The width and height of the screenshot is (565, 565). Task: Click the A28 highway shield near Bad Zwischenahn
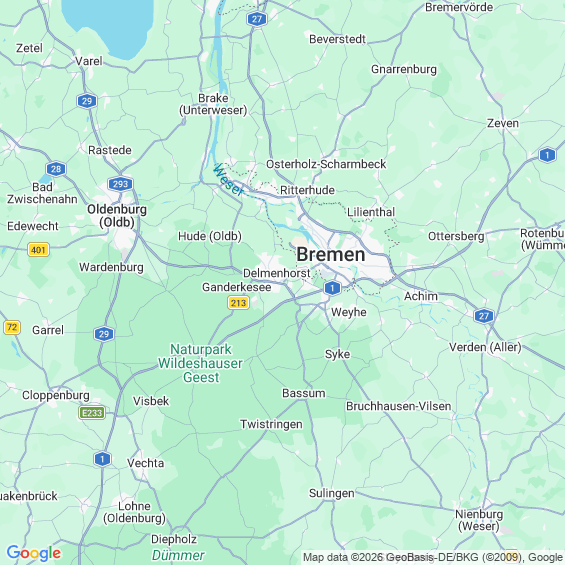click(56, 169)
